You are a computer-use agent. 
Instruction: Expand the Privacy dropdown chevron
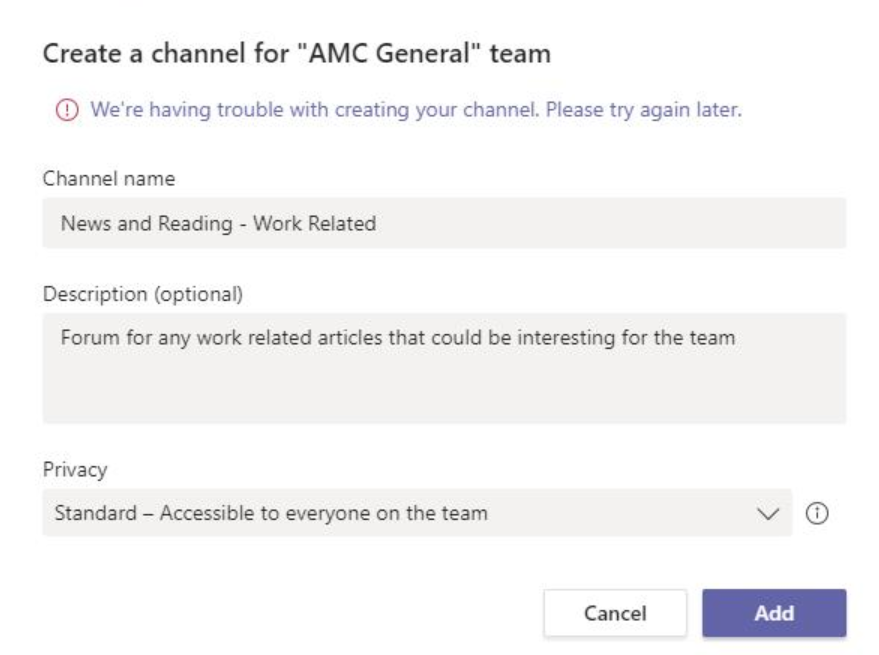pos(768,514)
